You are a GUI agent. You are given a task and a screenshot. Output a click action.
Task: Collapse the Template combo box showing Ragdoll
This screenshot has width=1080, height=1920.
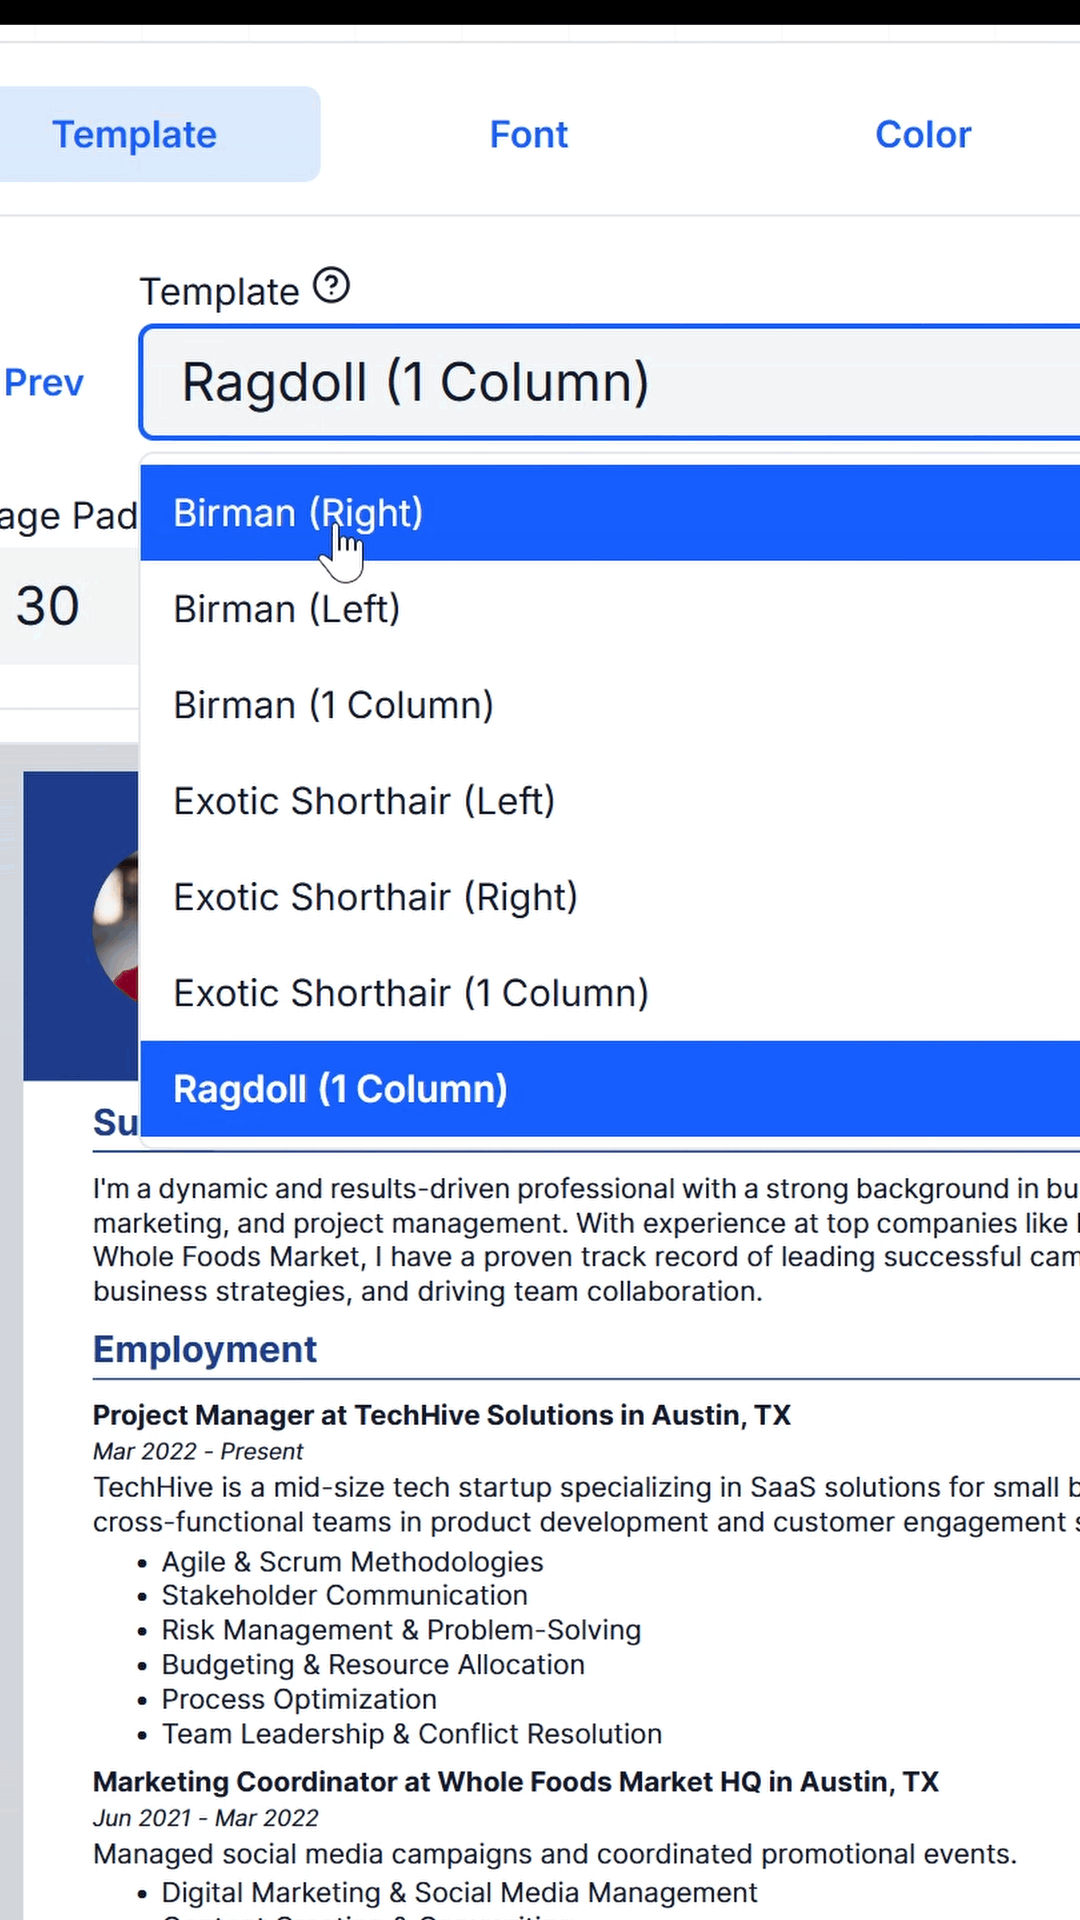coord(610,382)
